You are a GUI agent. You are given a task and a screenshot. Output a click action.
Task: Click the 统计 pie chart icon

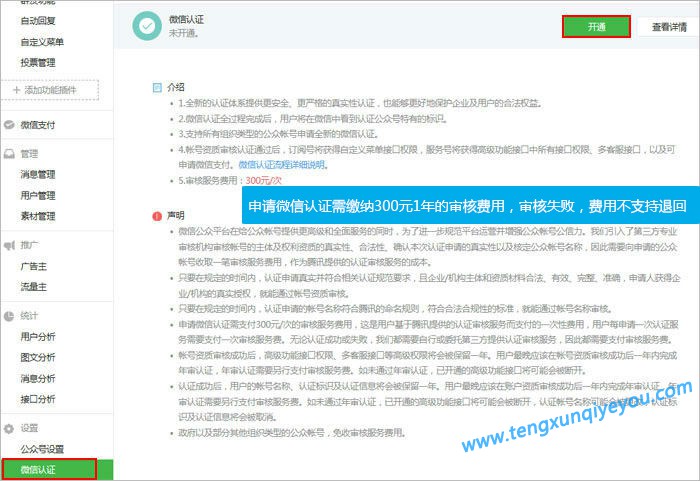[x=9, y=316]
